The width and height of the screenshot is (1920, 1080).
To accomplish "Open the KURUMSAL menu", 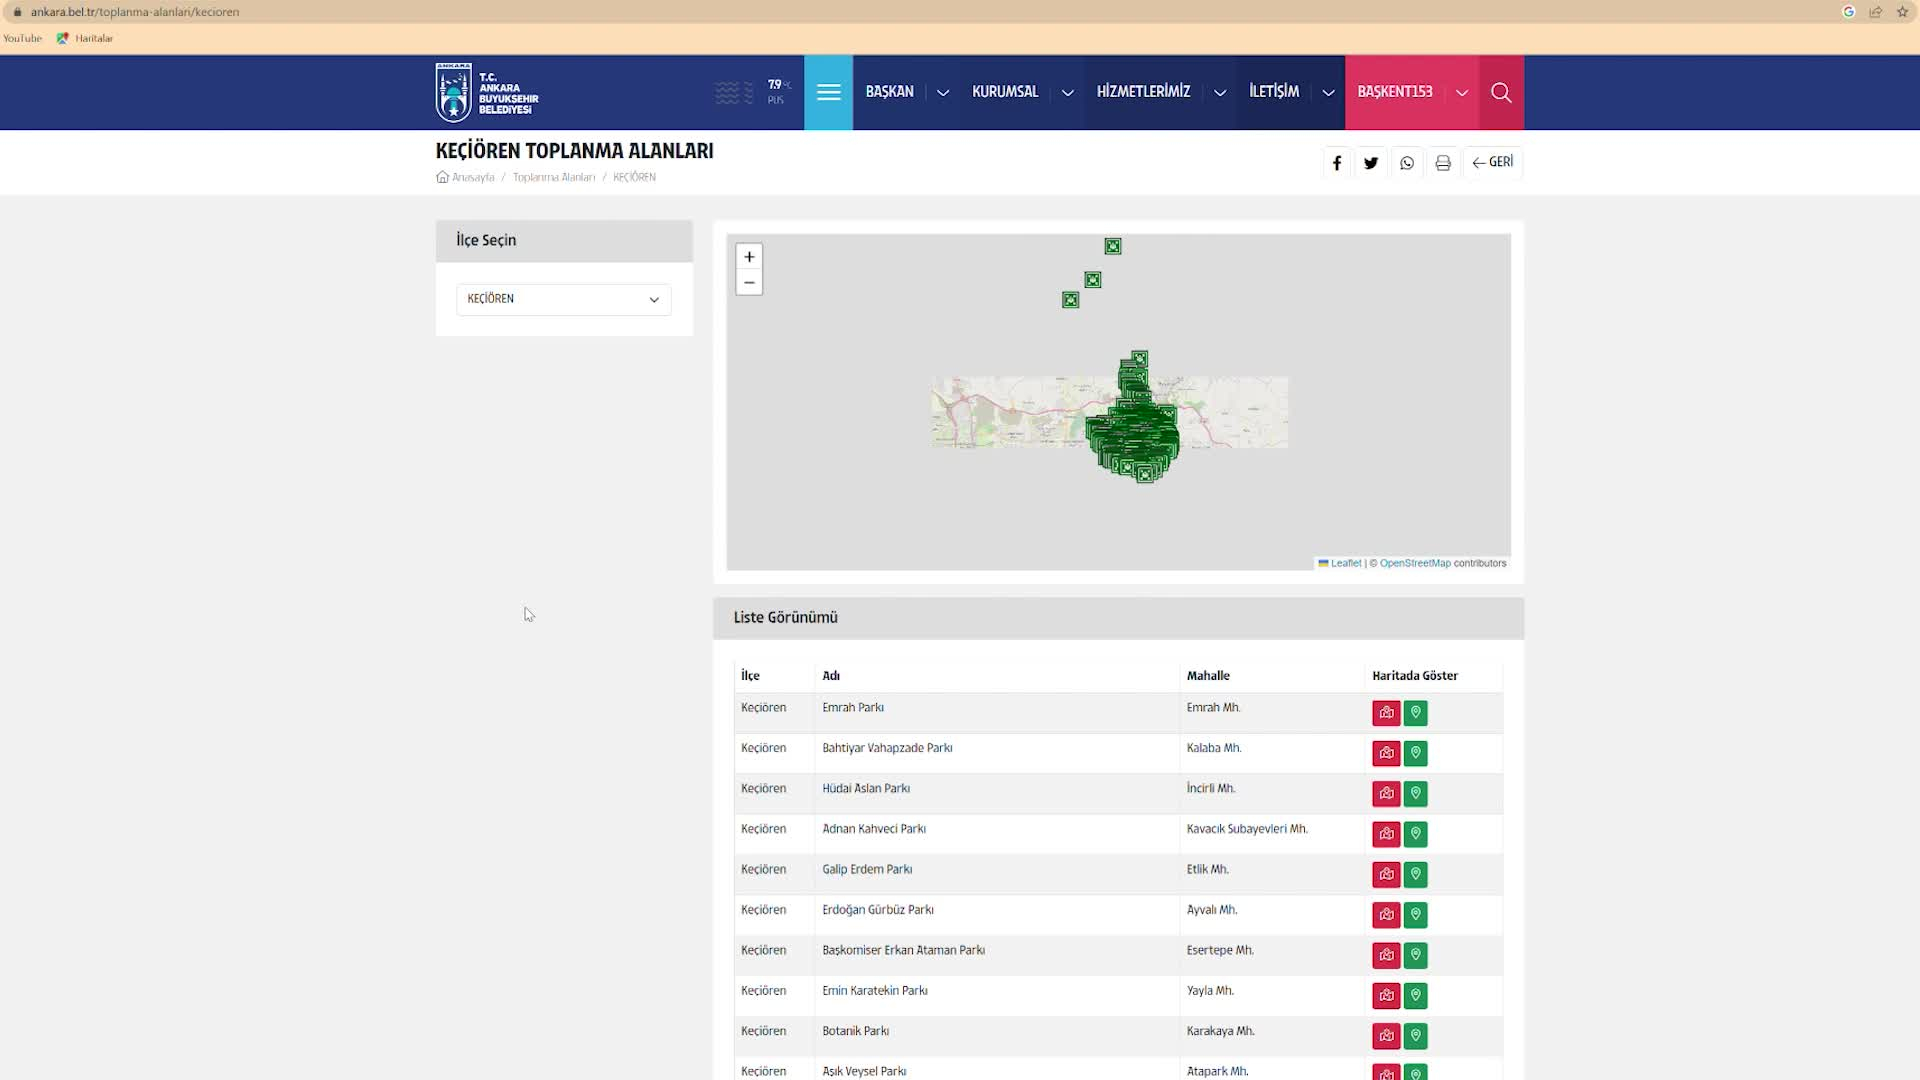I will coord(1005,92).
